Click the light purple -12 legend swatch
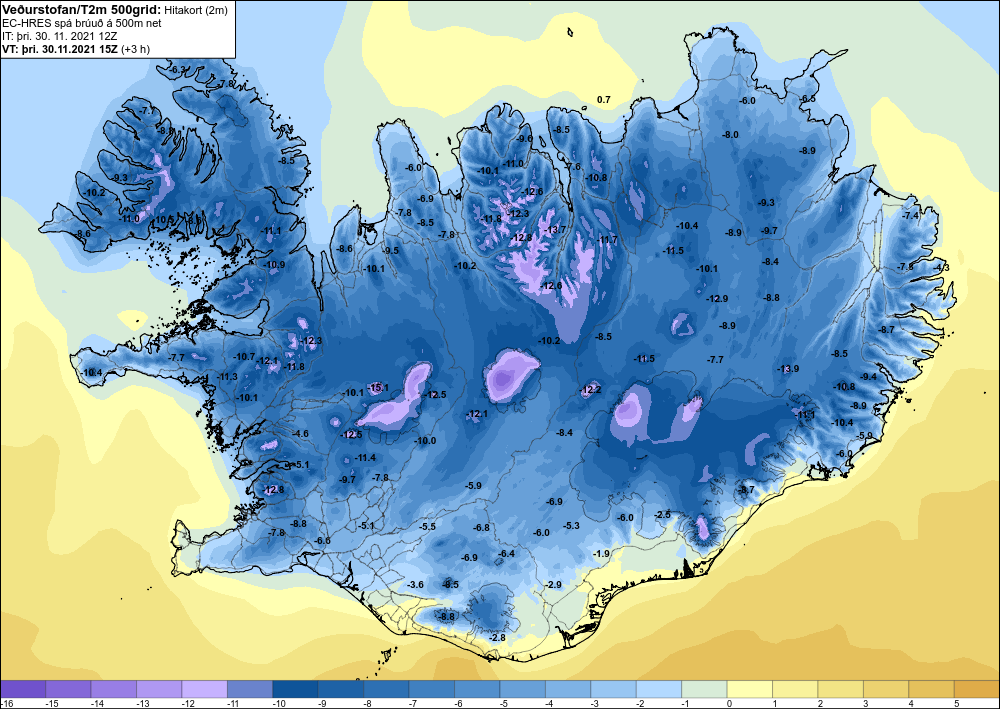The width and height of the screenshot is (1000, 709). (205, 689)
